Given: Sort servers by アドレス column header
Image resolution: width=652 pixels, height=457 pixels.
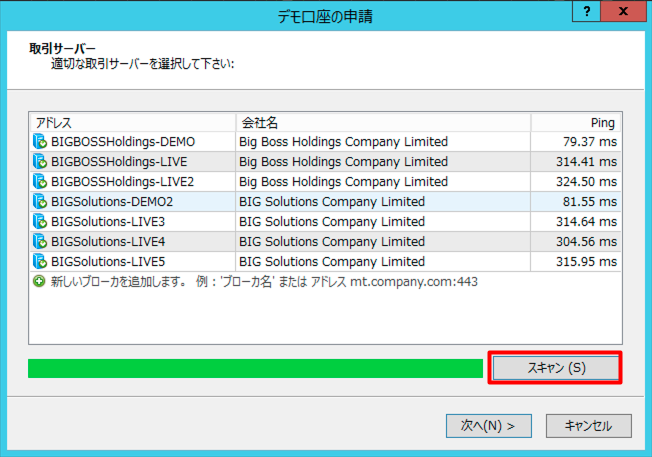Looking at the screenshot, I should coord(132,122).
